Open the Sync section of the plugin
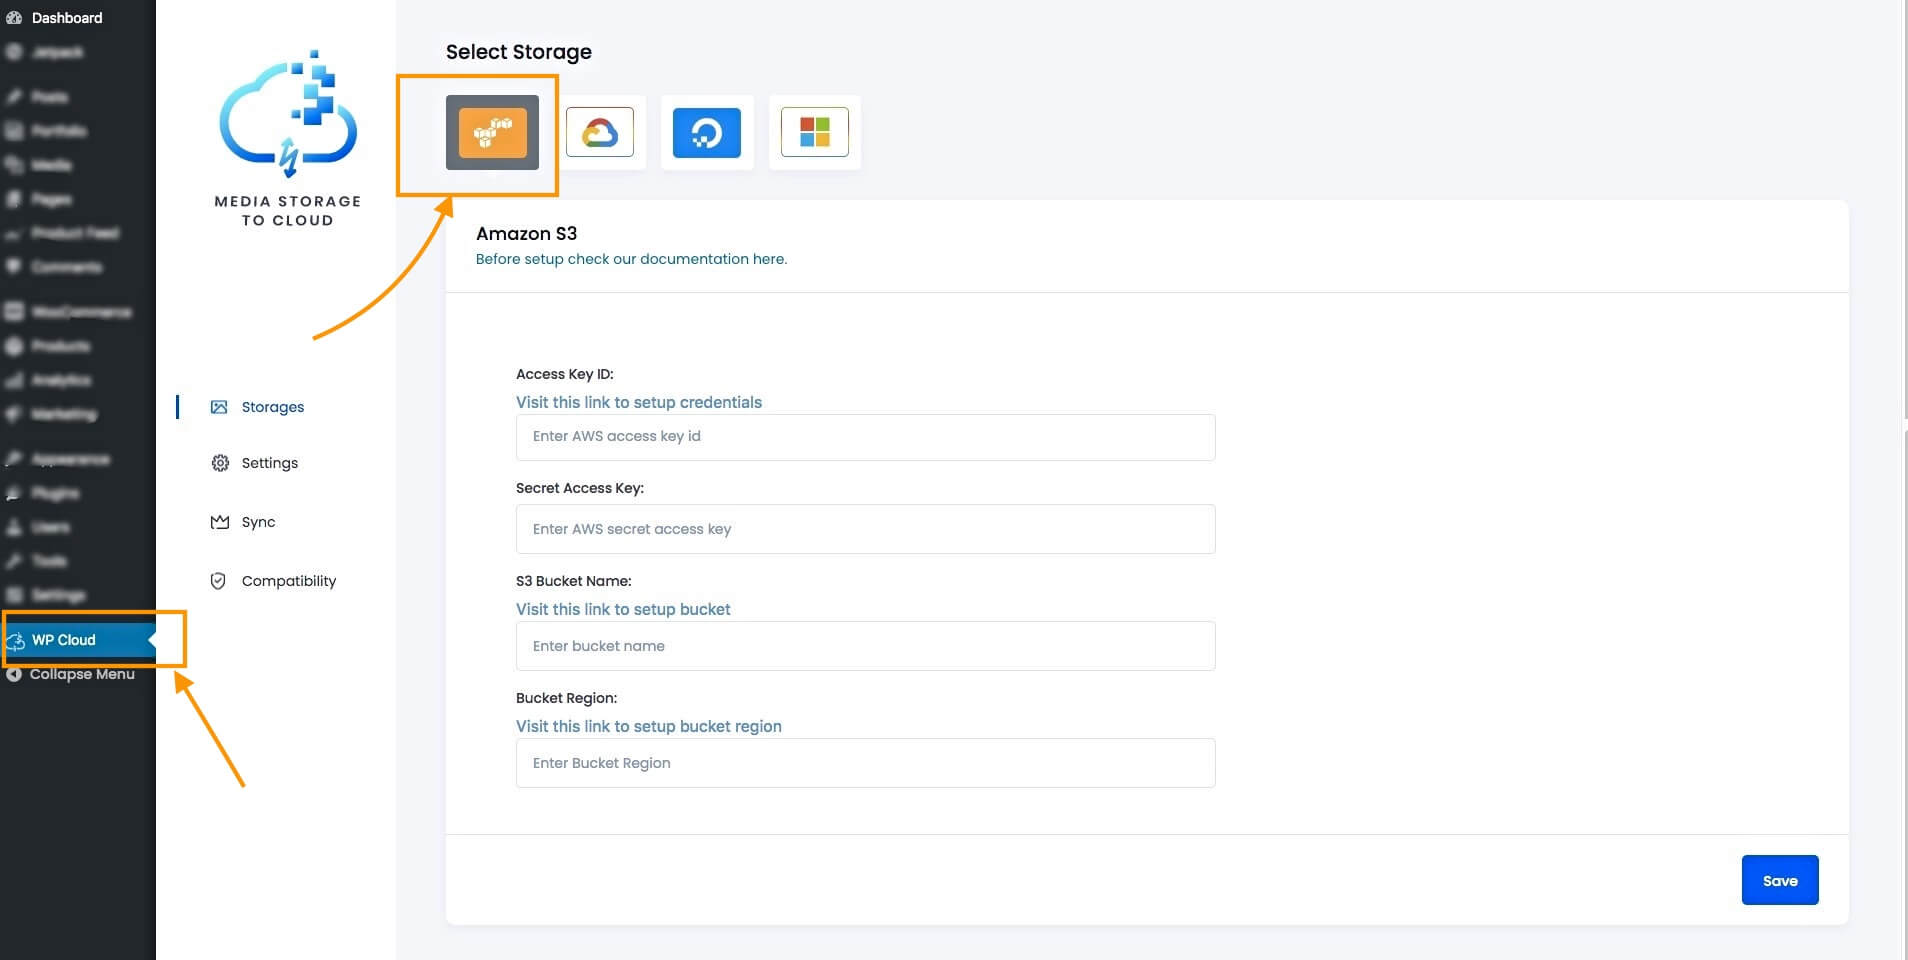 click(x=257, y=521)
